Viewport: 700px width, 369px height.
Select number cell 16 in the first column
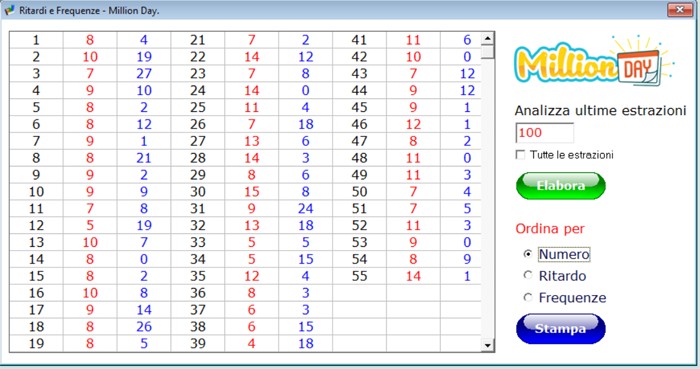[x=37, y=293]
